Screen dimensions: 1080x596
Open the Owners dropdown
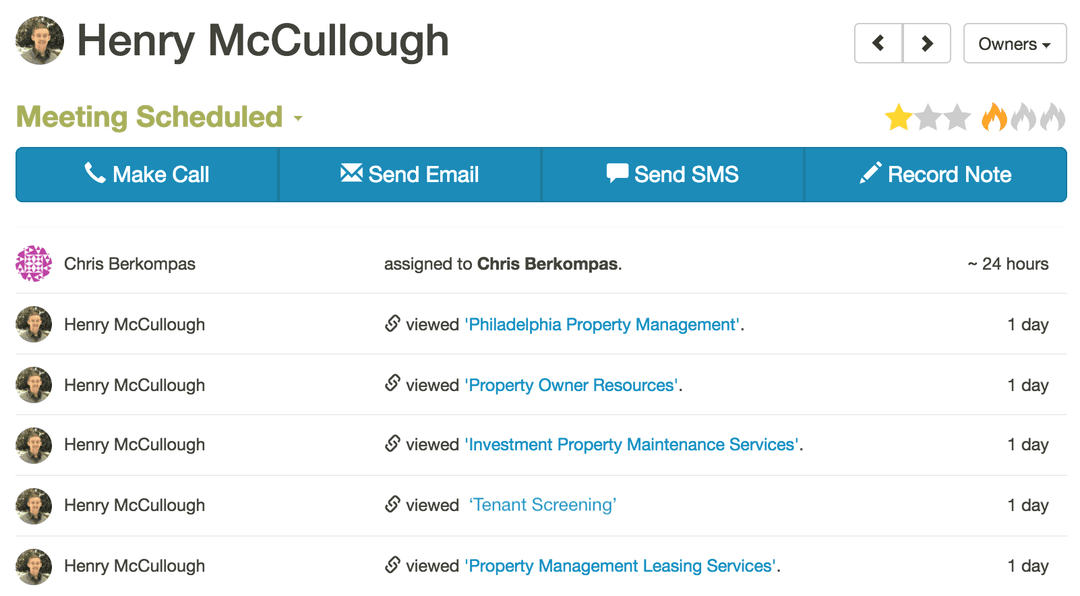1014,44
